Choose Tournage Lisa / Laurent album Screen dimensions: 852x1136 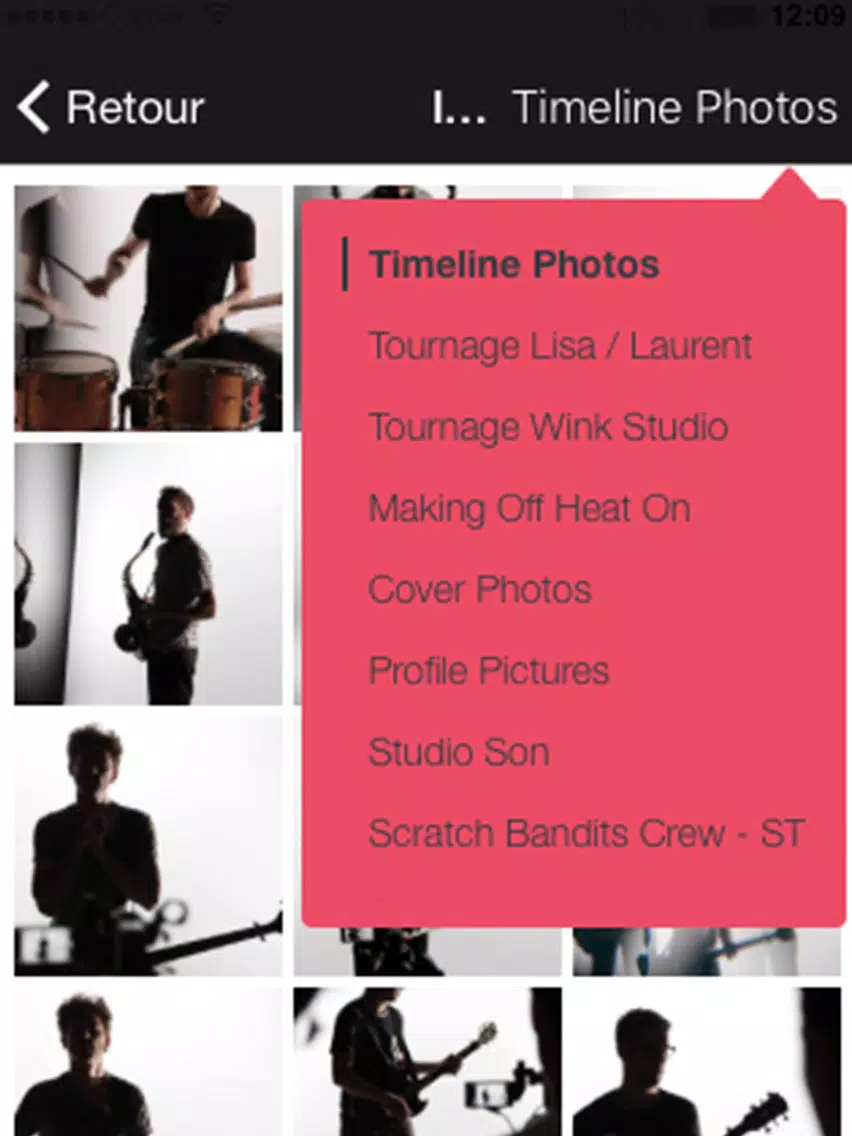pyautogui.click(x=560, y=346)
